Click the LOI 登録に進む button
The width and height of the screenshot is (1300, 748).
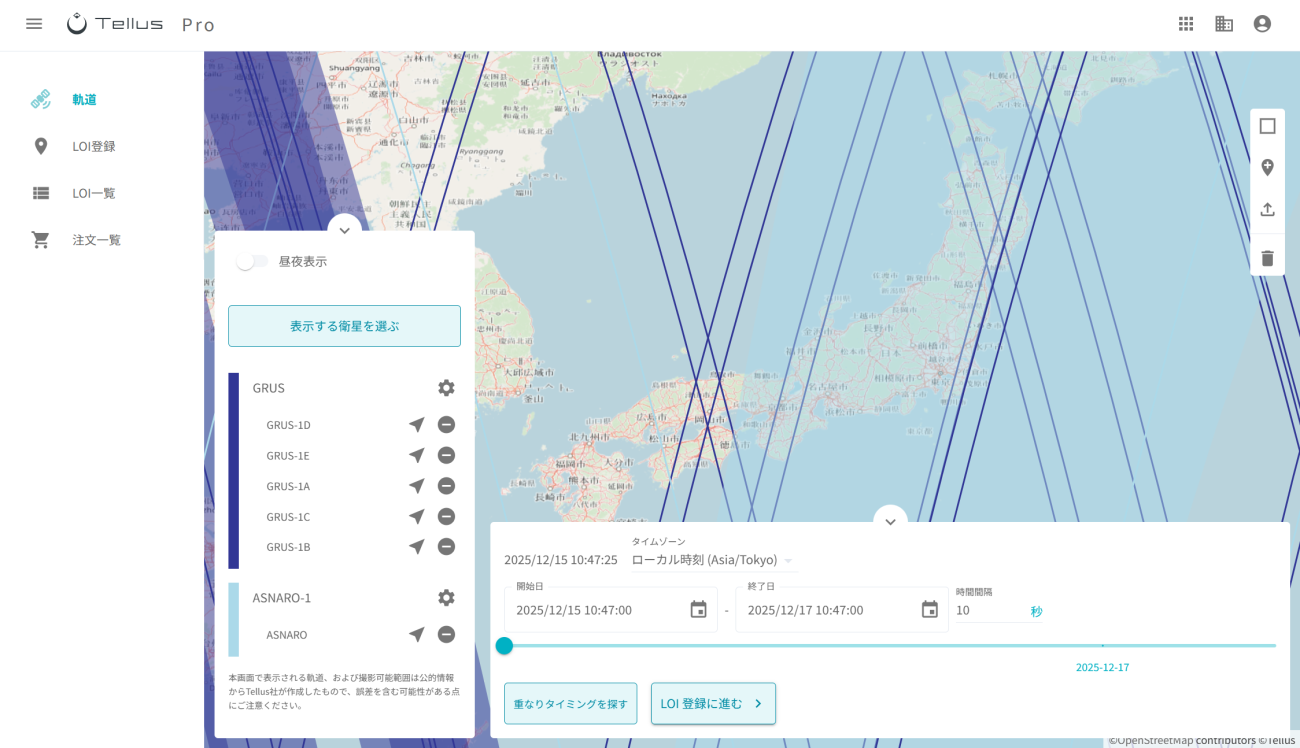[712, 704]
